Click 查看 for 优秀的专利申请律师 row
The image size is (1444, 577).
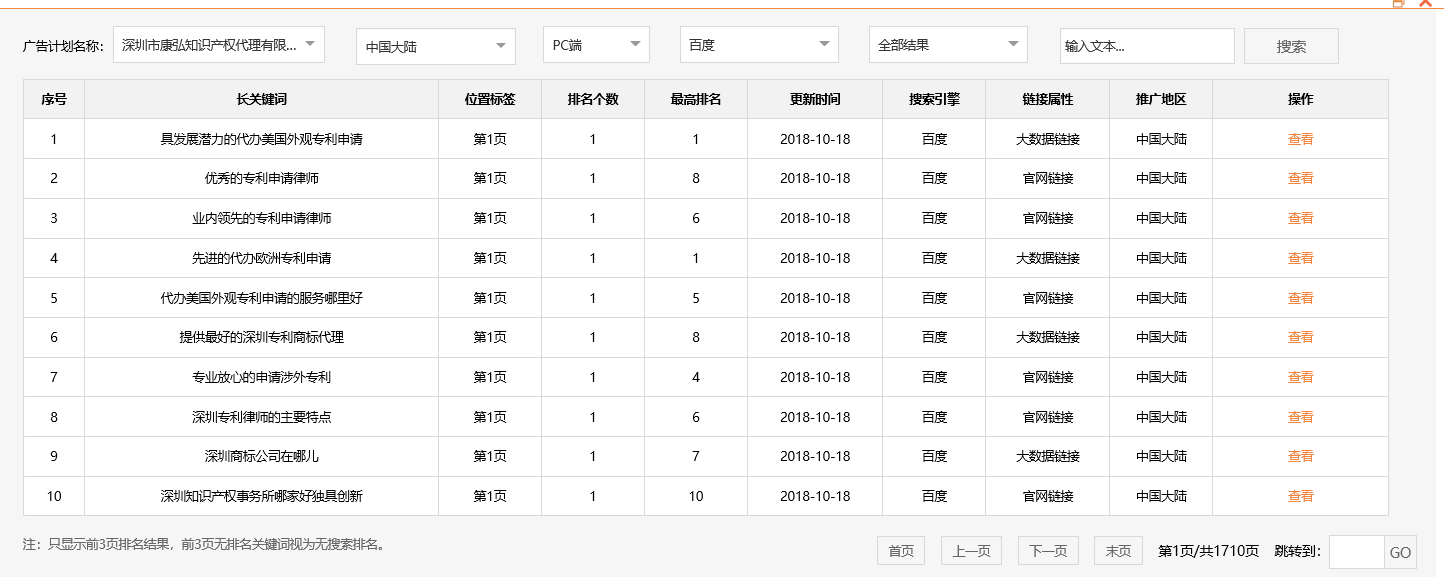click(1300, 178)
